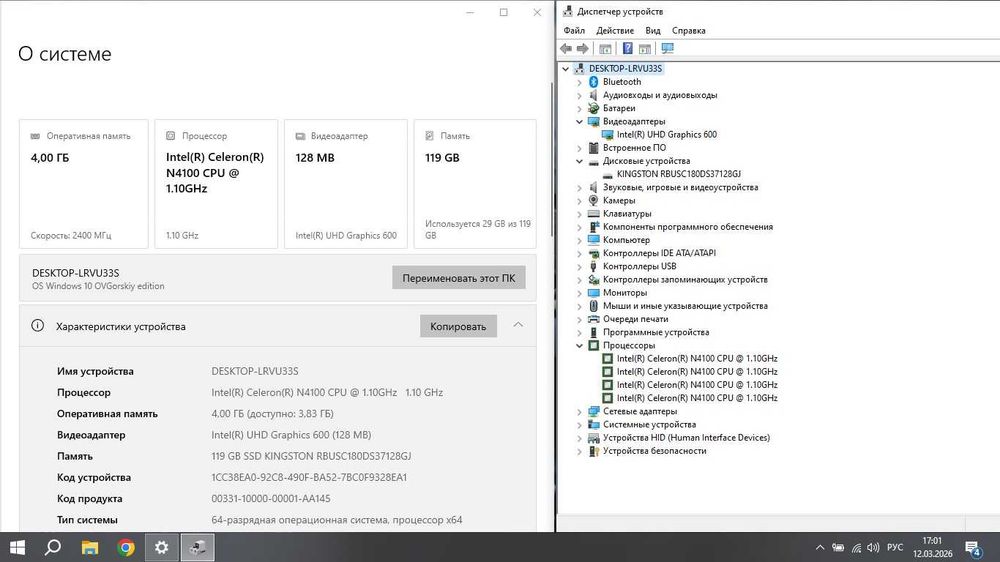Screen dimensions: 1000x562
Task: Select Компоненты программного обеспечения item
Action: (x=688, y=226)
